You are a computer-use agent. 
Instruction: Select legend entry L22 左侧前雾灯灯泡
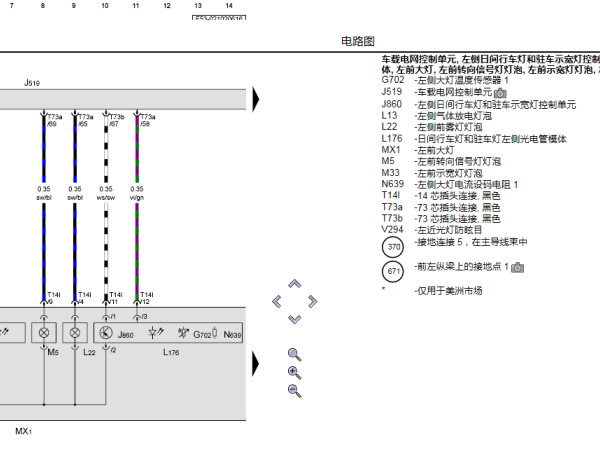[432, 127]
